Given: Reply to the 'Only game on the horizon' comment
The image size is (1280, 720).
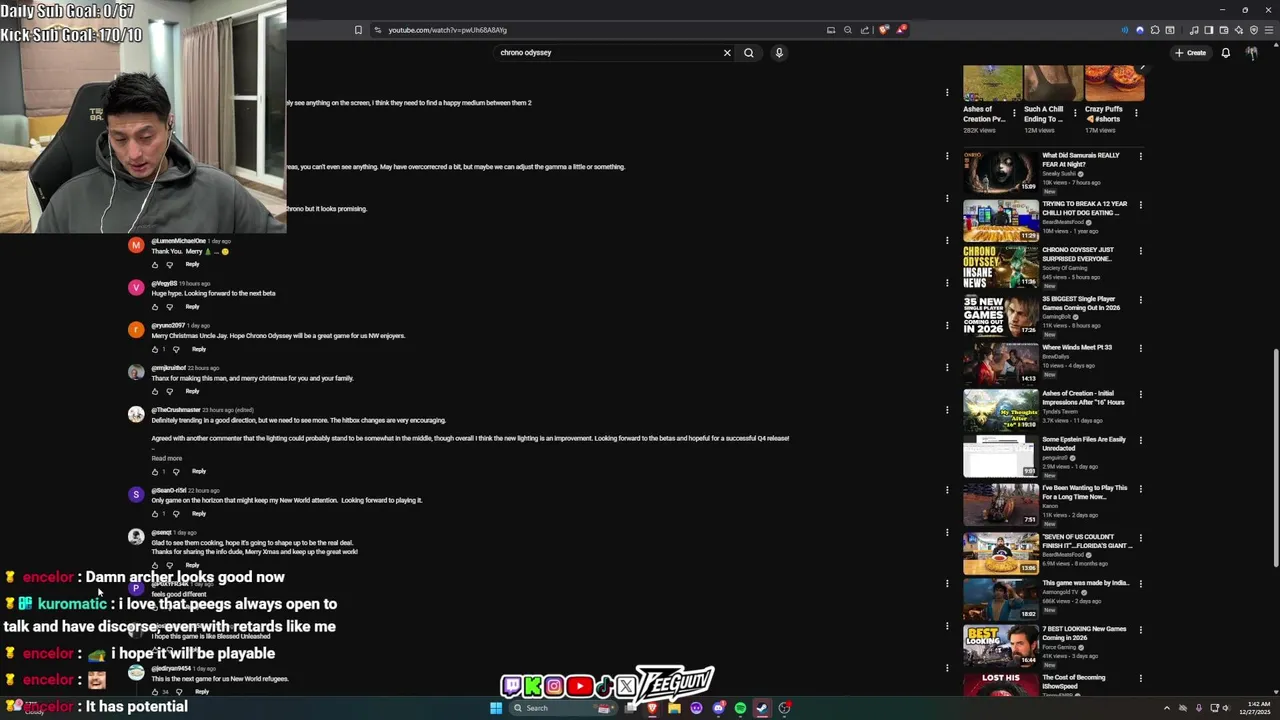Looking at the screenshot, I should point(199,514).
